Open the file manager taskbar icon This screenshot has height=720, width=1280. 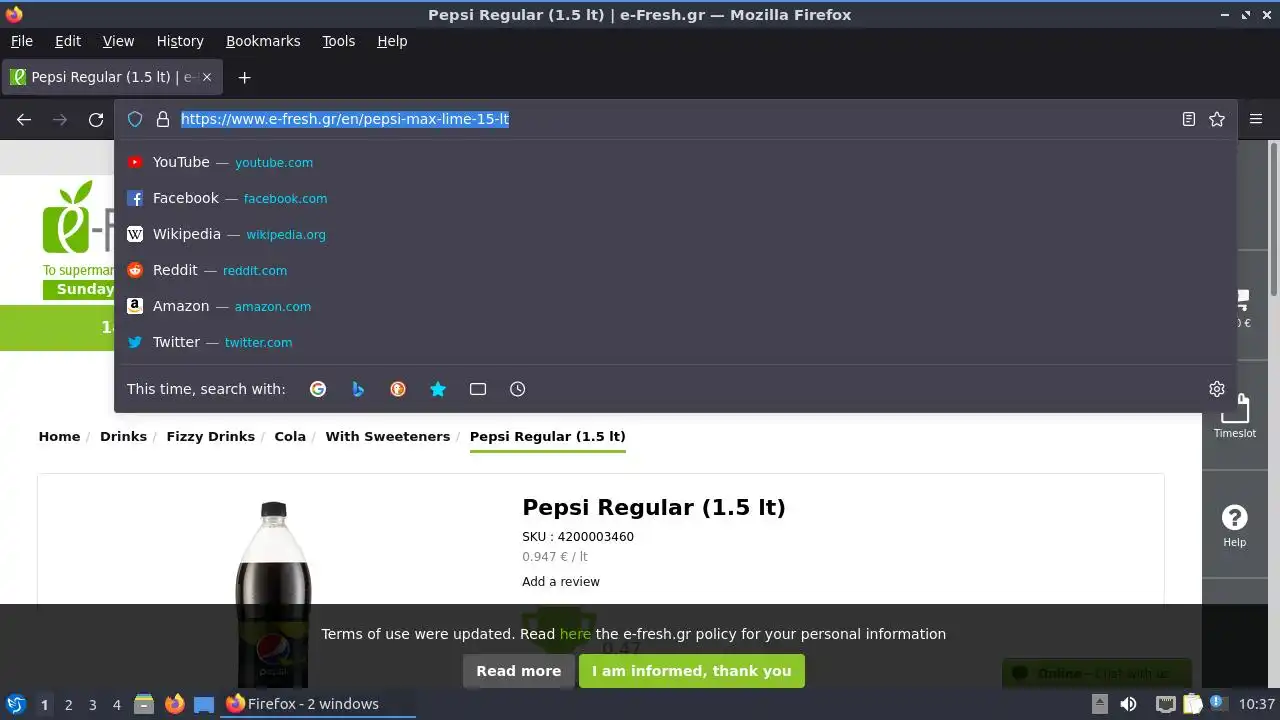[x=144, y=704]
